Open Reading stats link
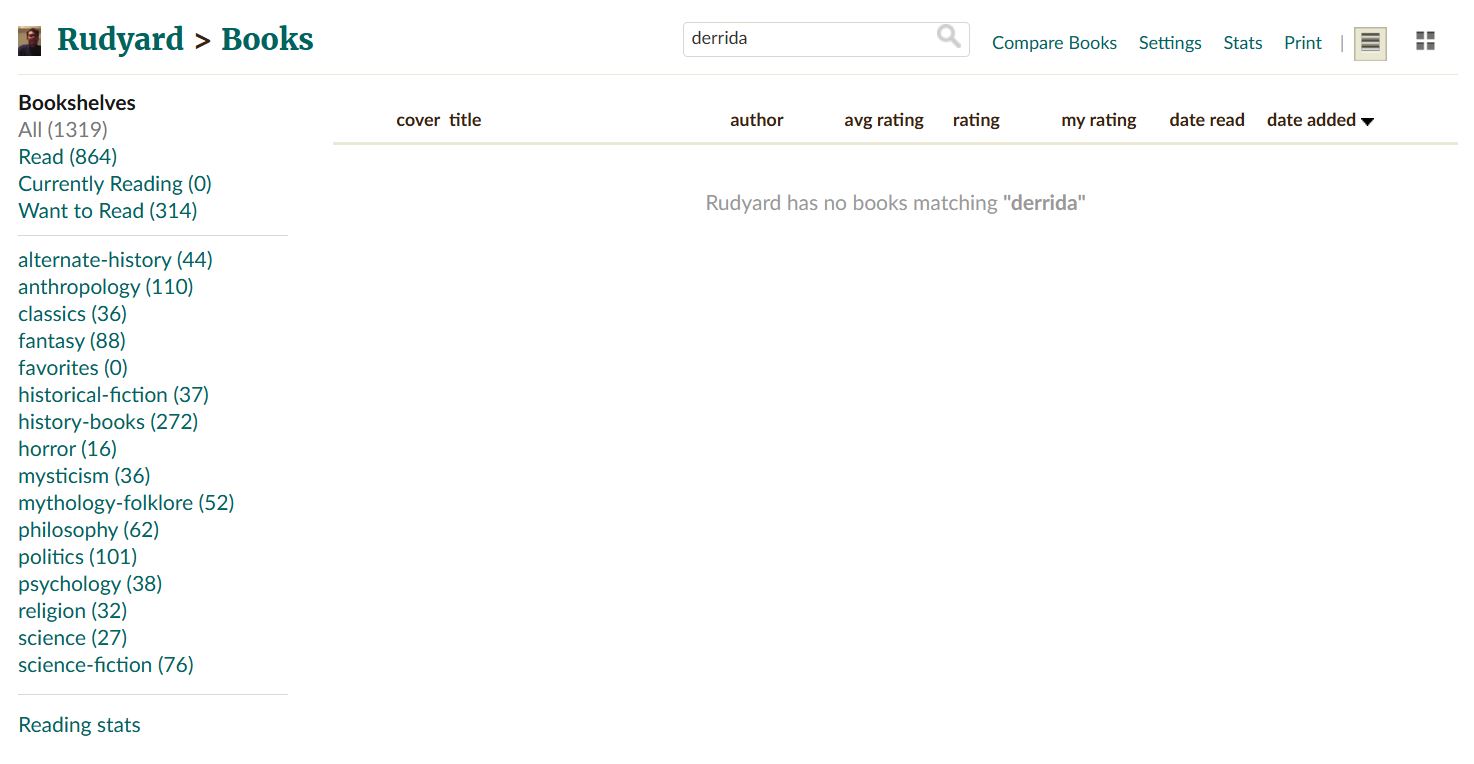This screenshot has height=764, width=1474. 79,725
